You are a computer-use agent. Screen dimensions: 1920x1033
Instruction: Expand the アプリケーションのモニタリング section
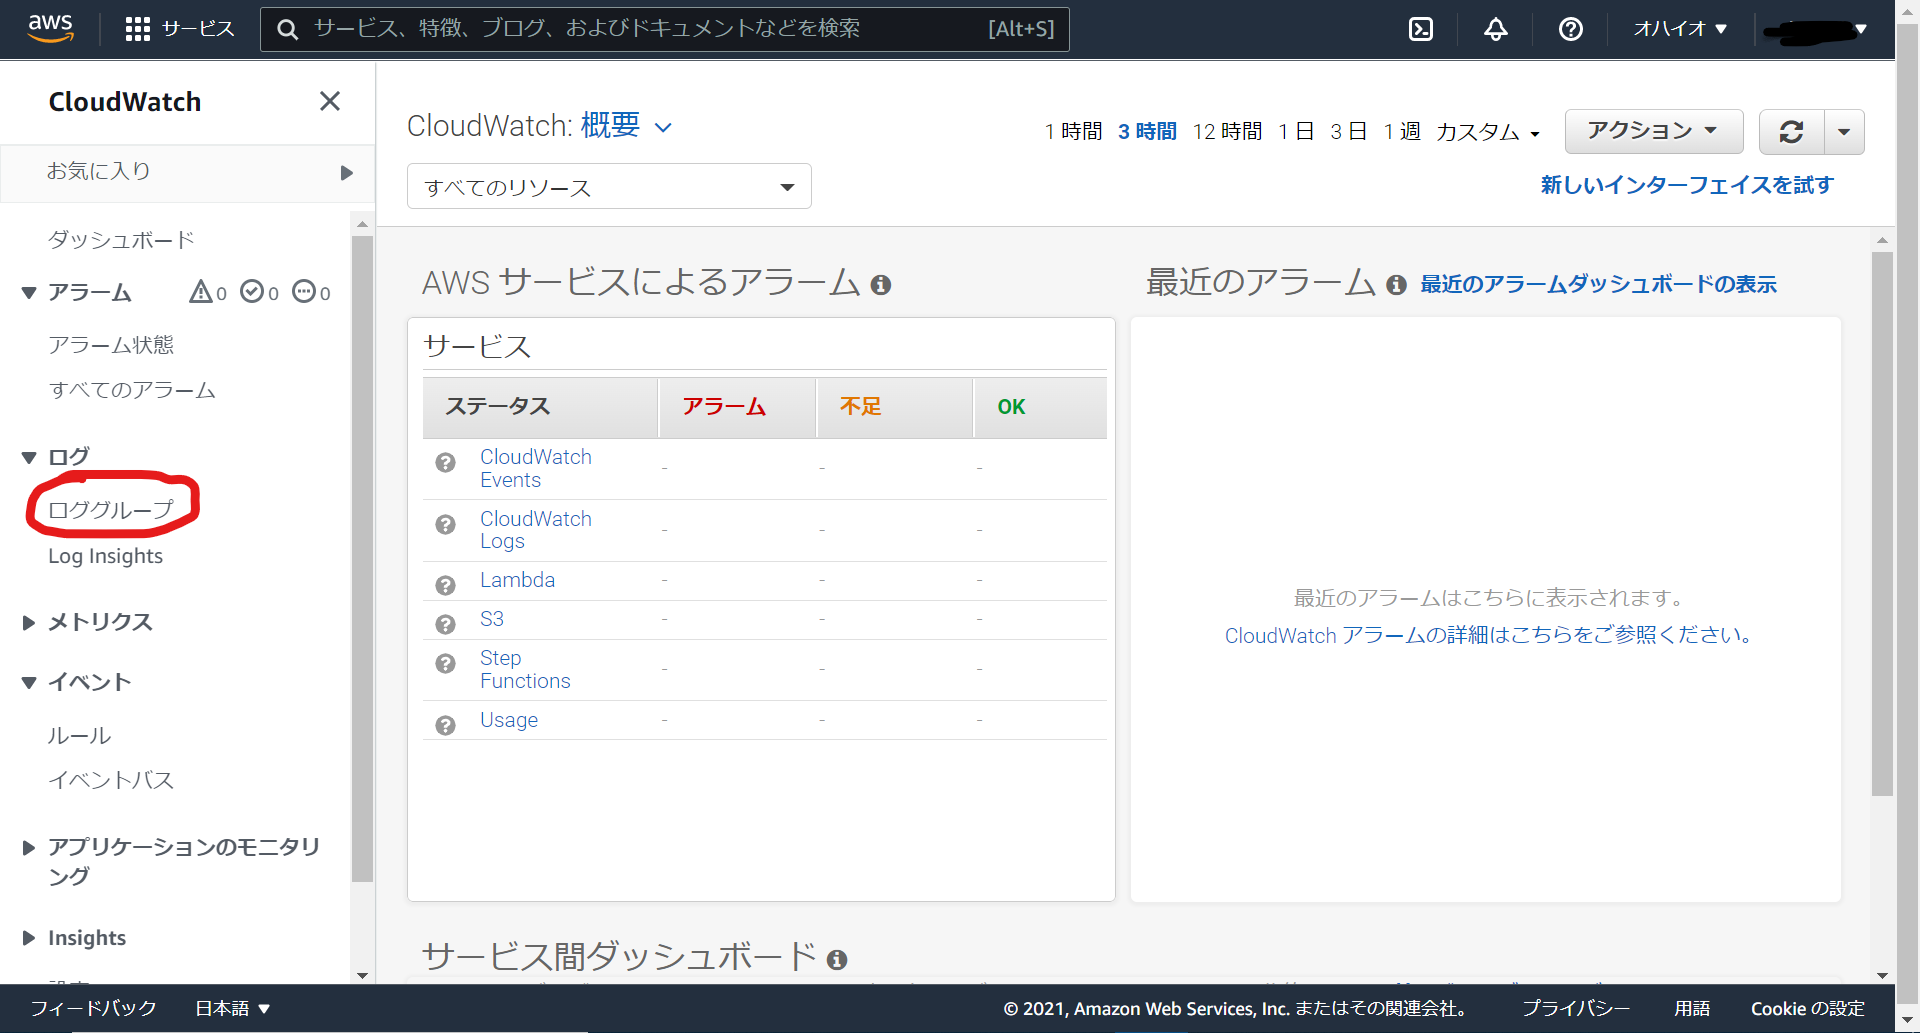pyautogui.click(x=29, y=848)
